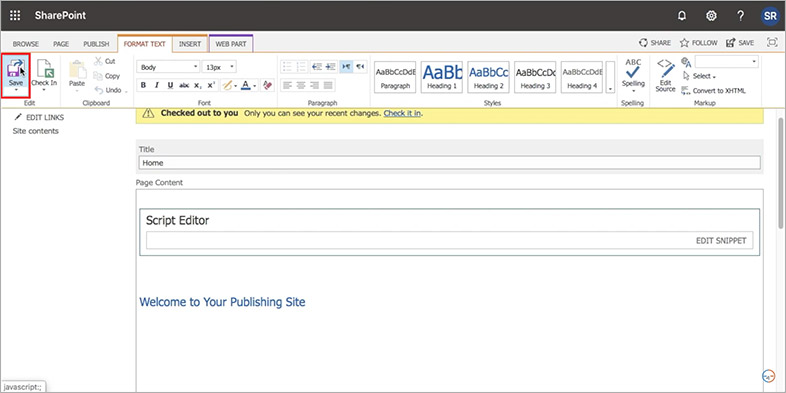Toggle right-to-left text direction
Screen dimensions: 786x393
(360, 66)
